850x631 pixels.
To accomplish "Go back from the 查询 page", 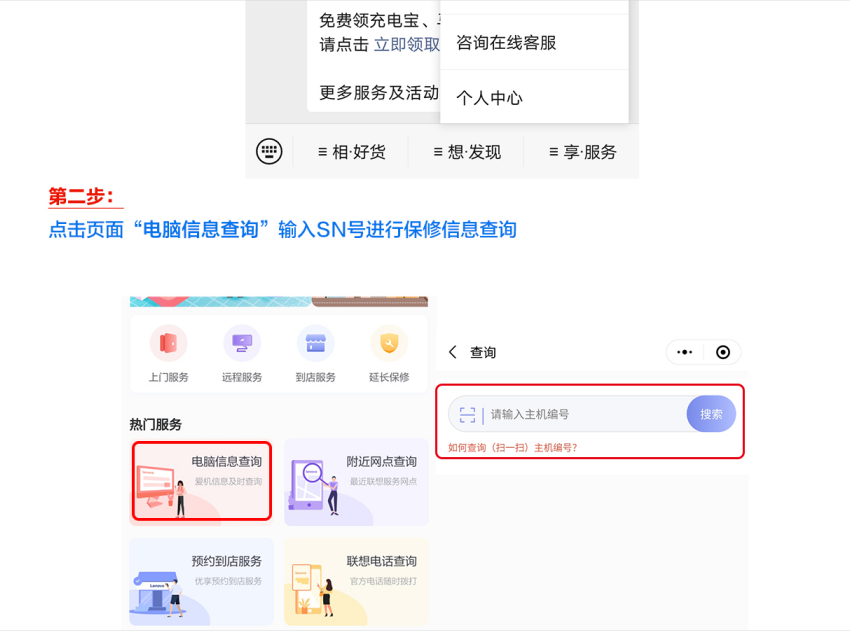I will coord(453,352).
